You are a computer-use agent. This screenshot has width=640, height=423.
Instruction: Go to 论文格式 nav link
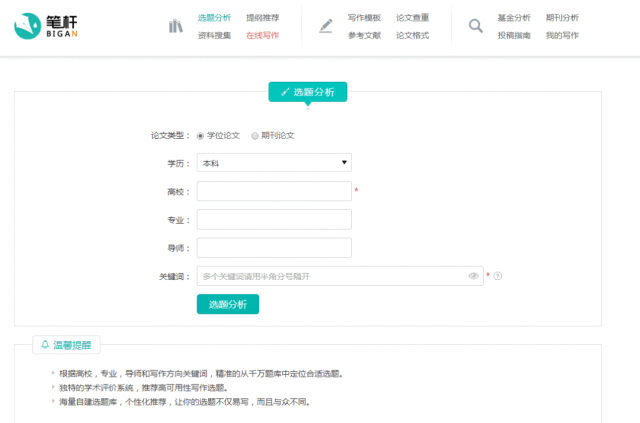412,36
